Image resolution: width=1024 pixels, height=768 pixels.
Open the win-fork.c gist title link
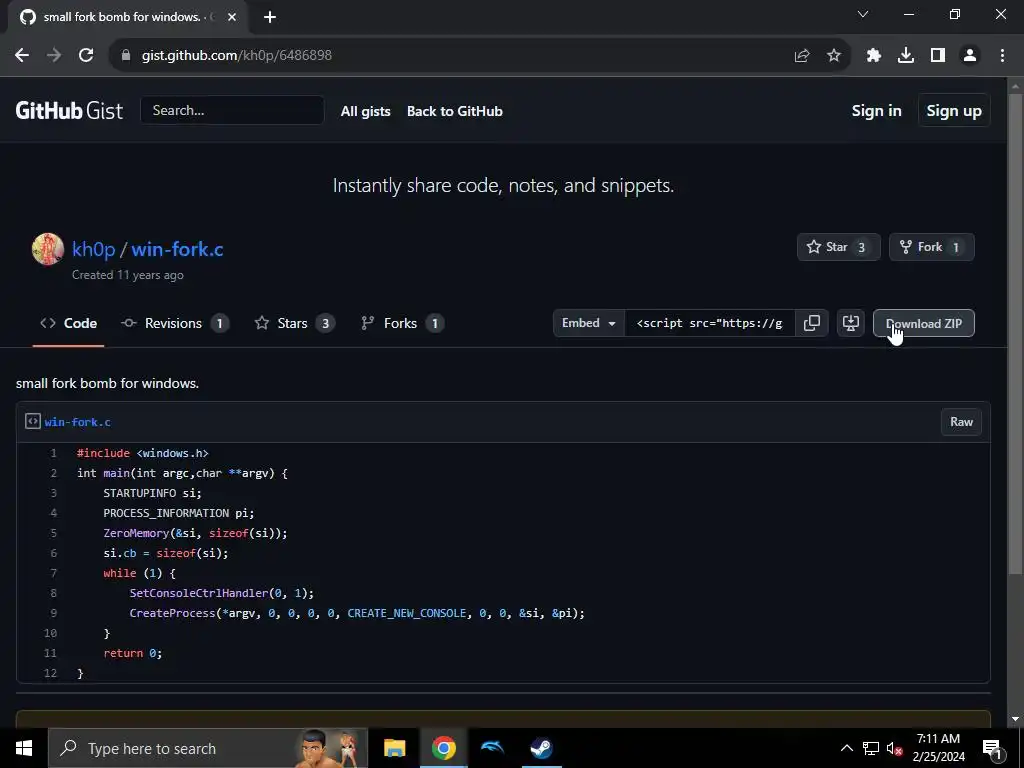click(x=177, y=249)
